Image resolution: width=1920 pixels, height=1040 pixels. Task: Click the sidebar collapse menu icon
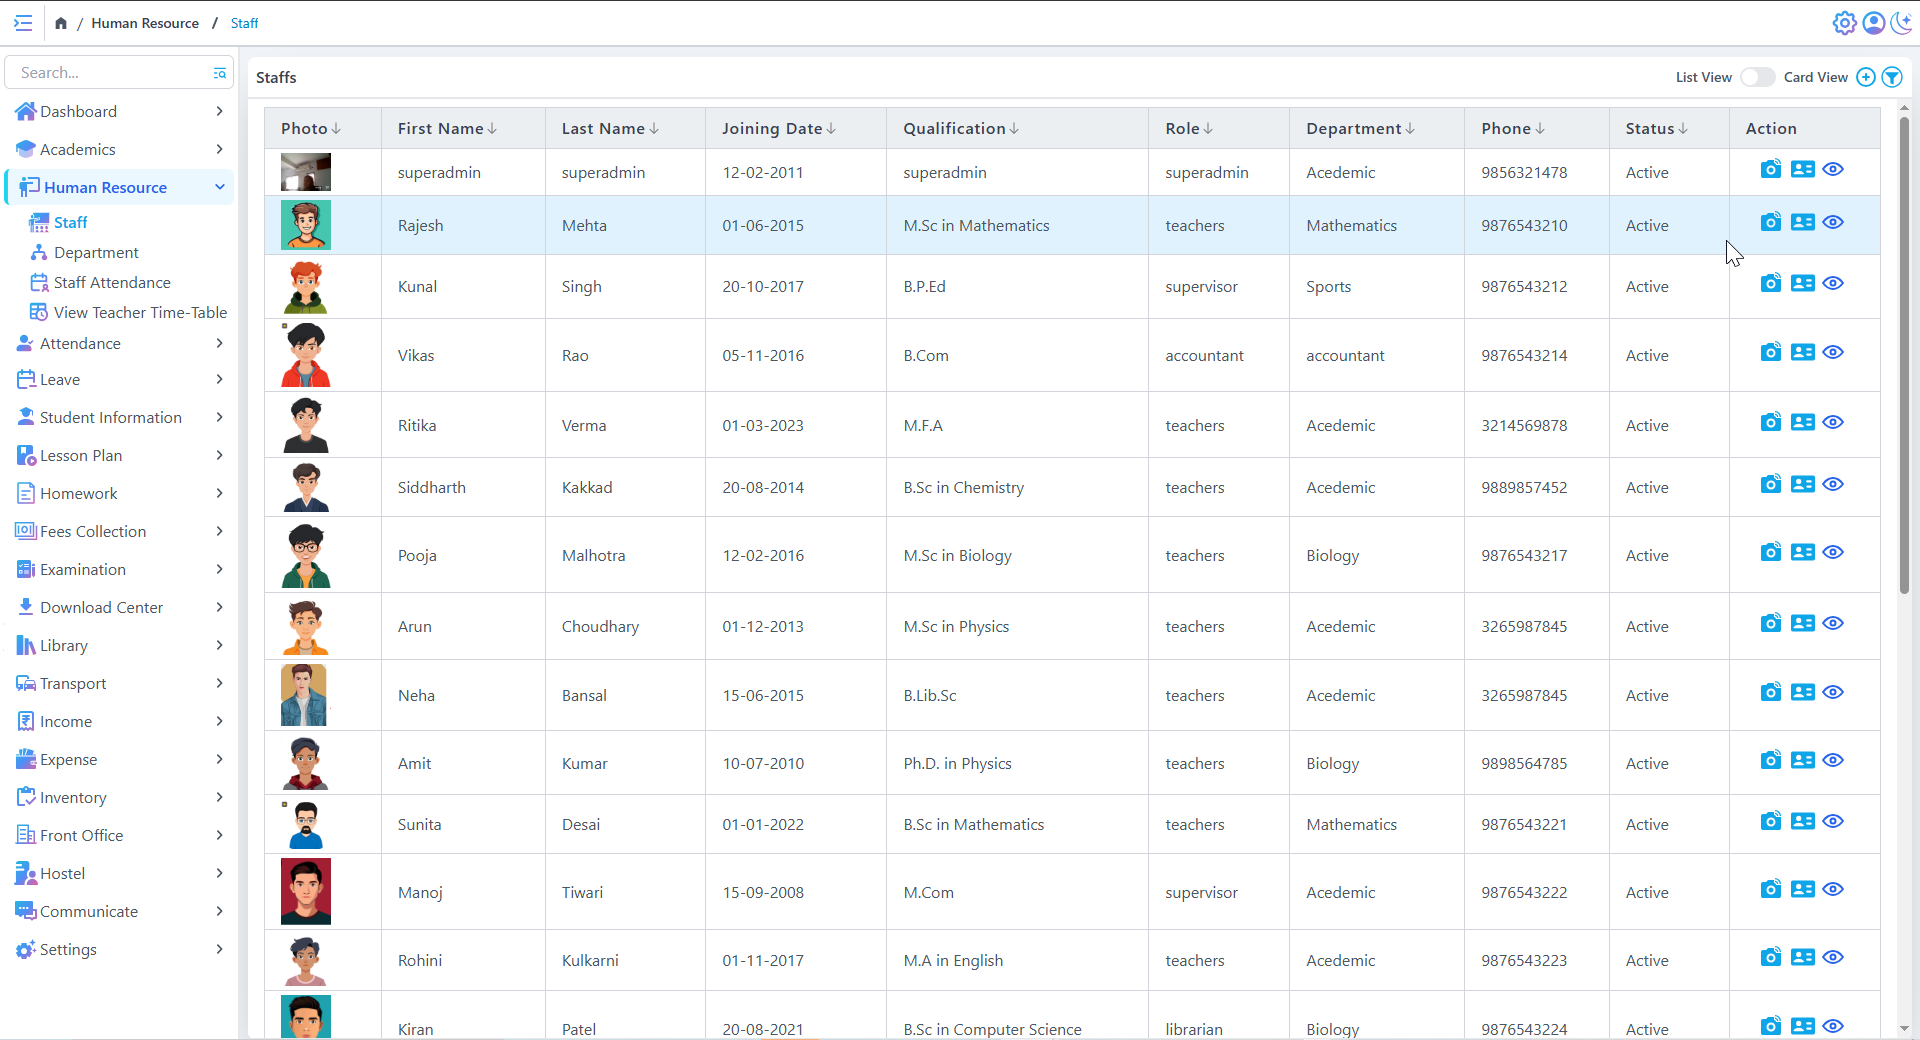tap(23, 23)
